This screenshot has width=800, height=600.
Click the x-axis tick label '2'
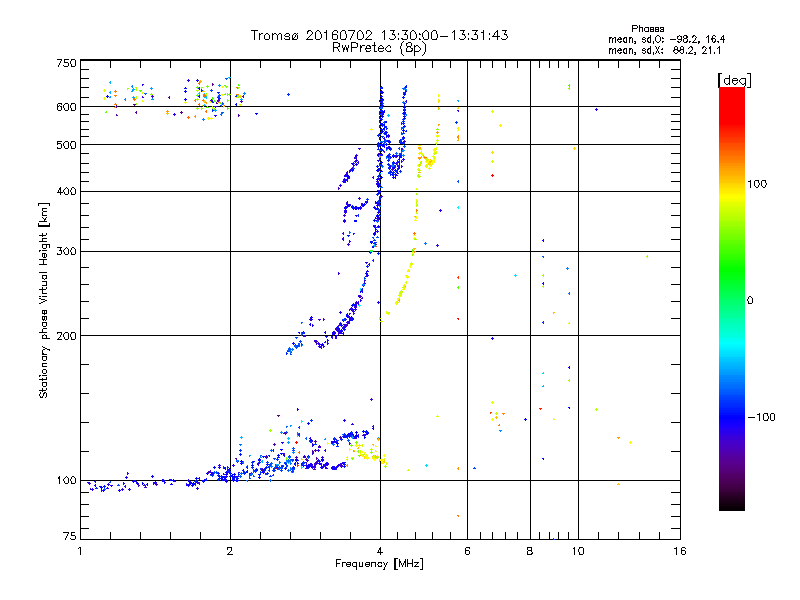click(230, 551)
